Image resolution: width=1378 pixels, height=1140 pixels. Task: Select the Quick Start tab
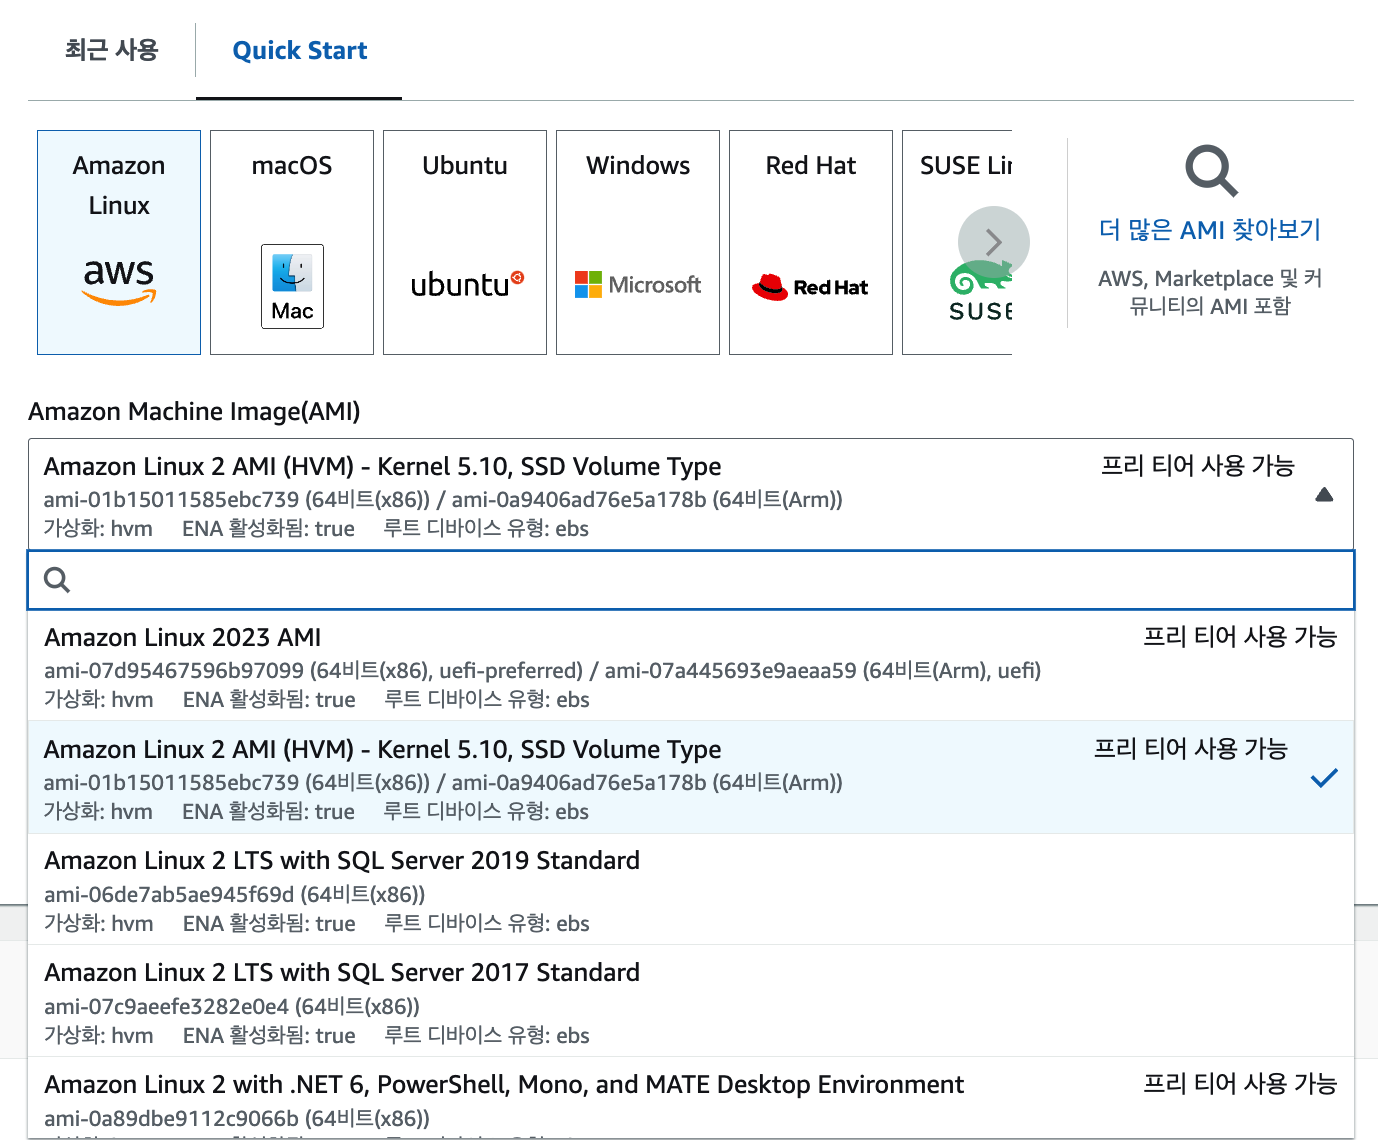(x=299, y=50)
